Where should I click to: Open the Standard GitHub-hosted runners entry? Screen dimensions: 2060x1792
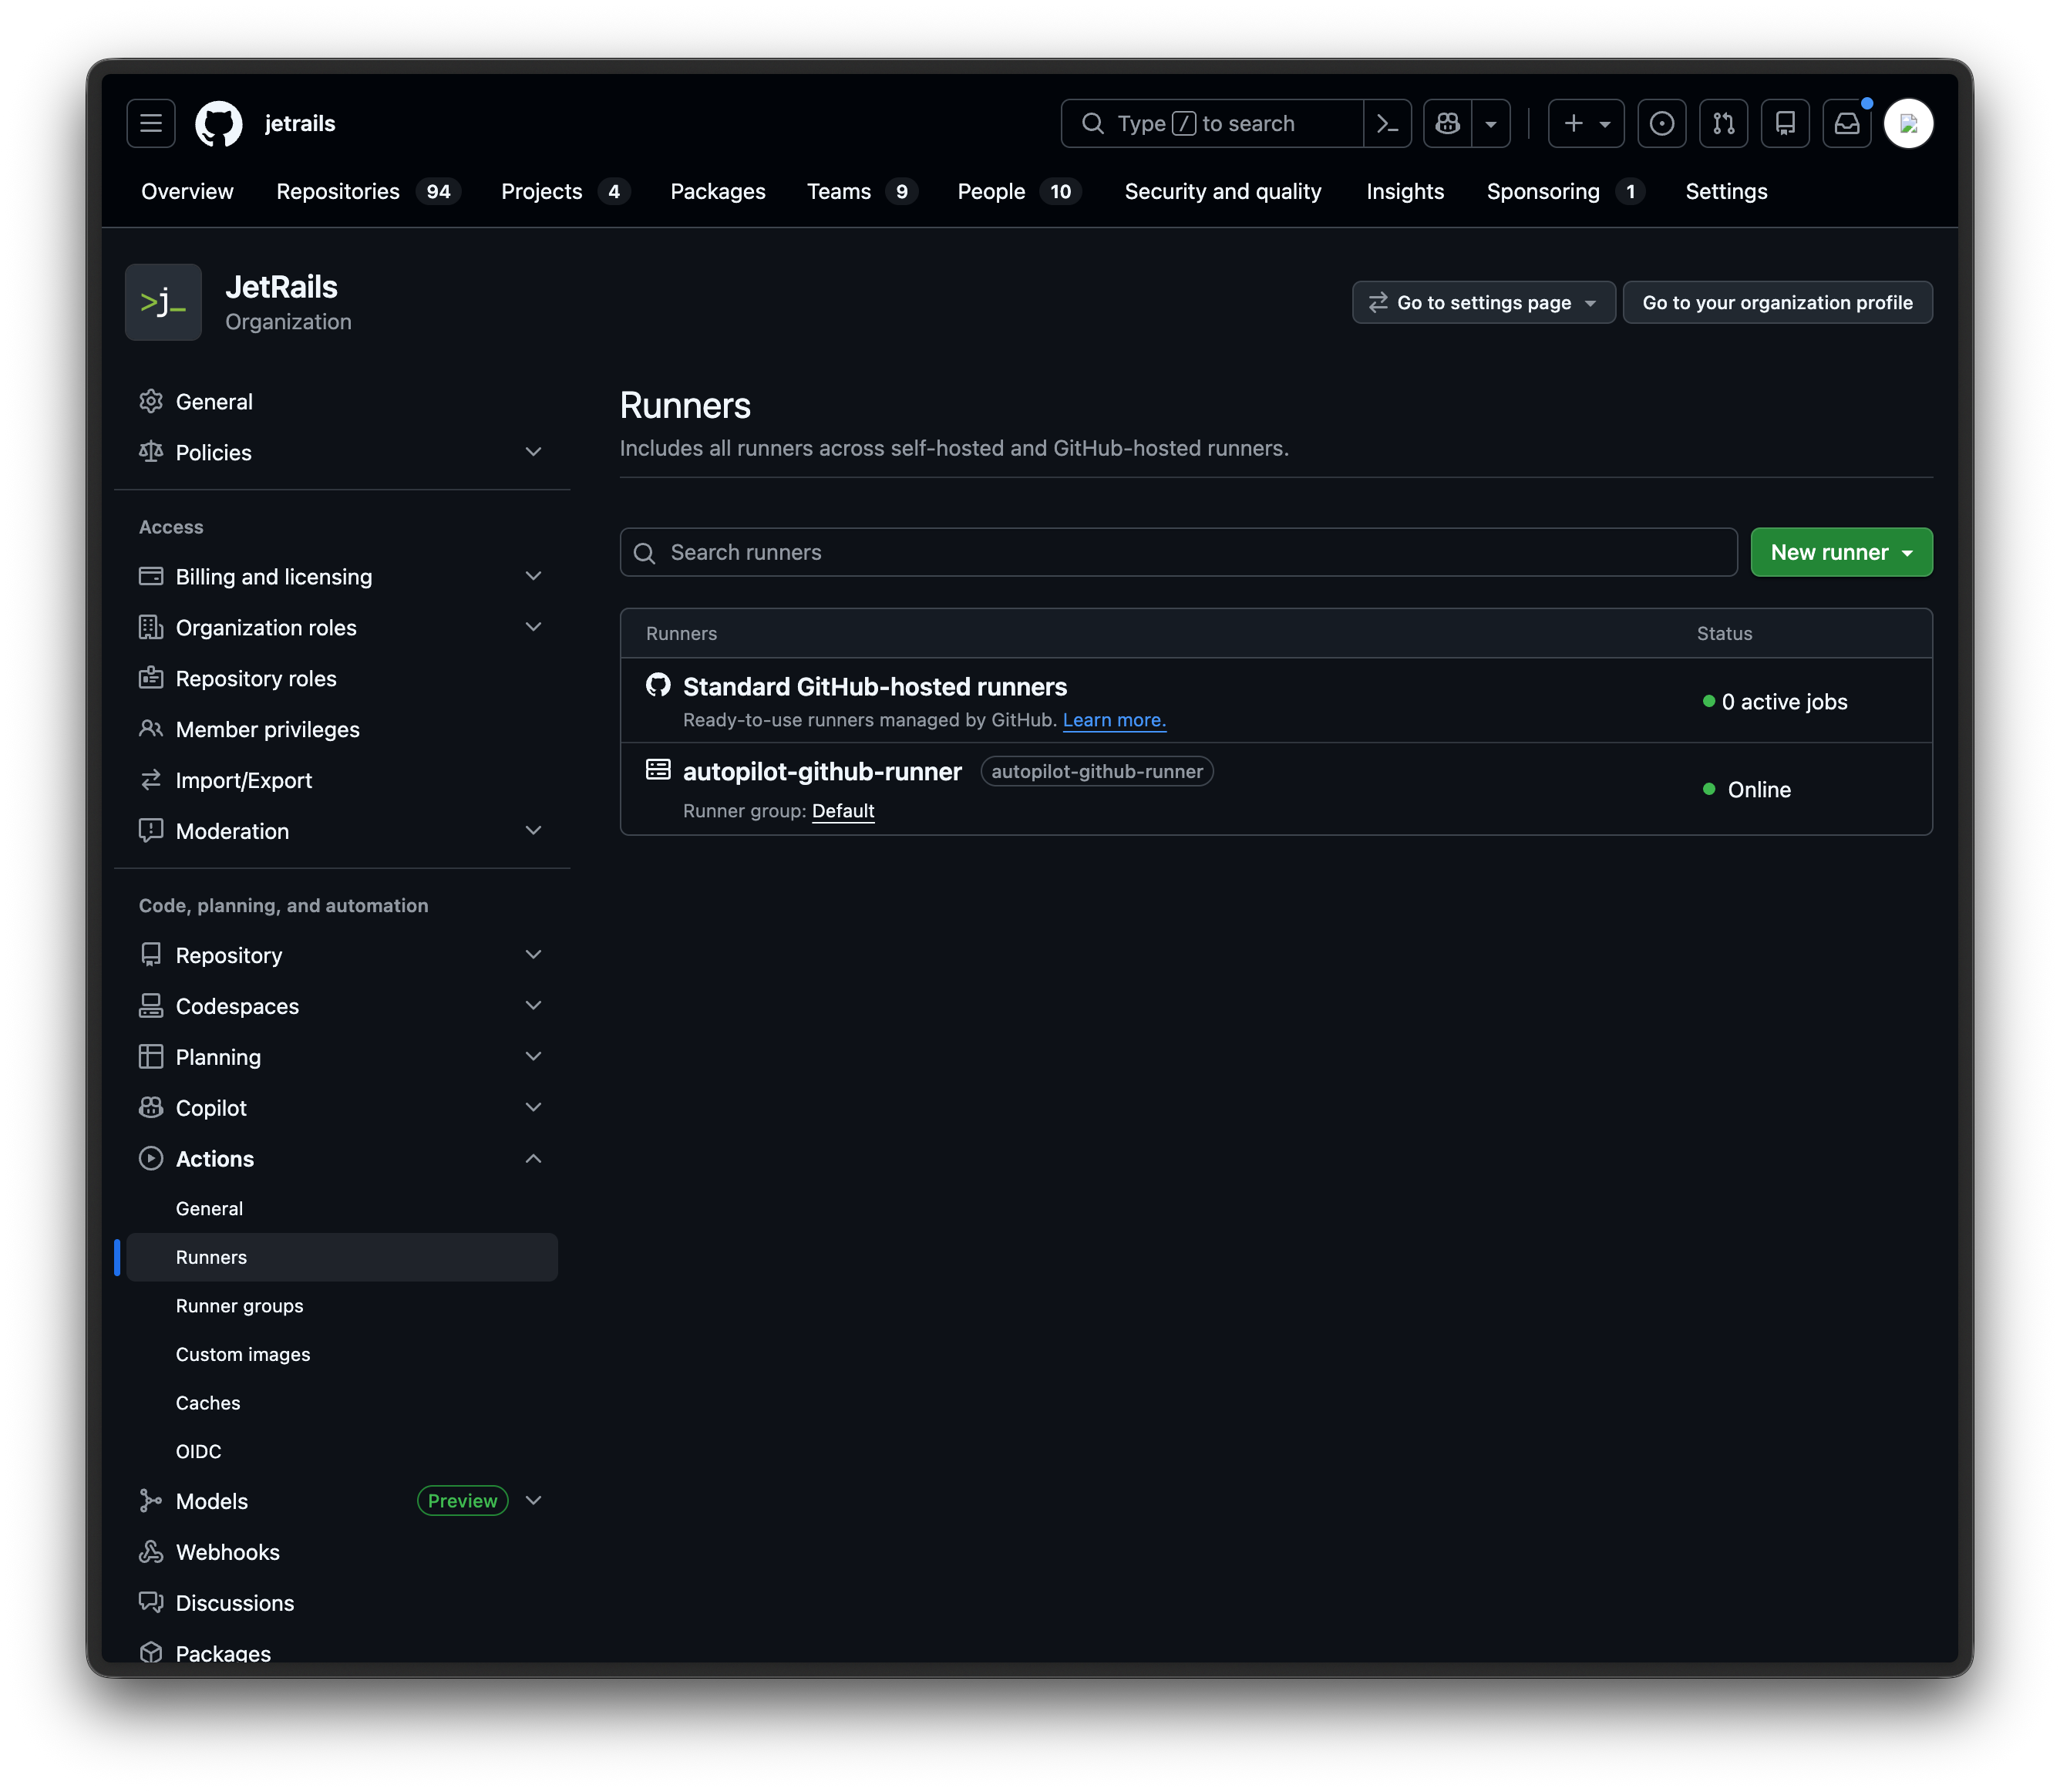click(x=875, y=687)
